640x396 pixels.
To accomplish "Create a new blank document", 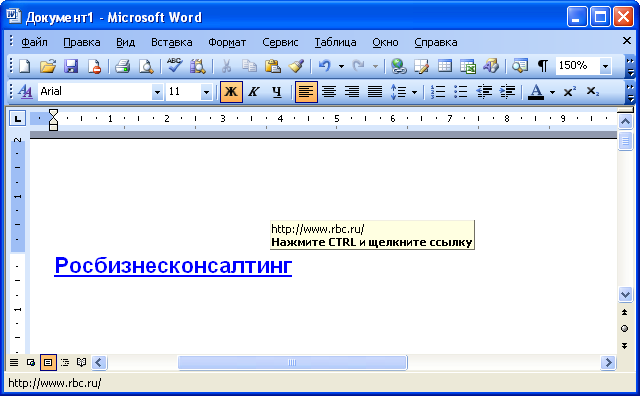I will coord(25,66).
